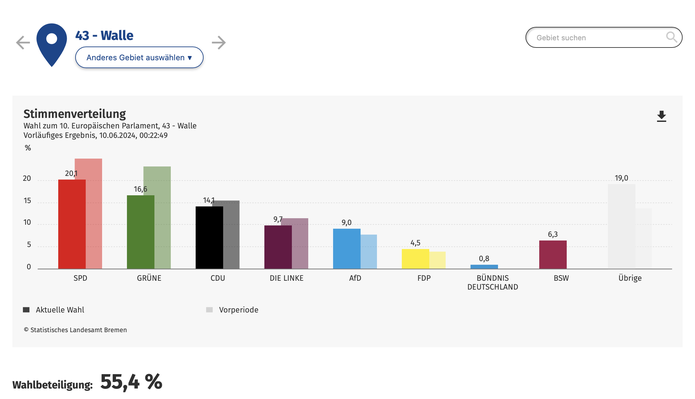Click the Übrige grey bar
This screenshot has width=695, height=399.
[621, 227]
